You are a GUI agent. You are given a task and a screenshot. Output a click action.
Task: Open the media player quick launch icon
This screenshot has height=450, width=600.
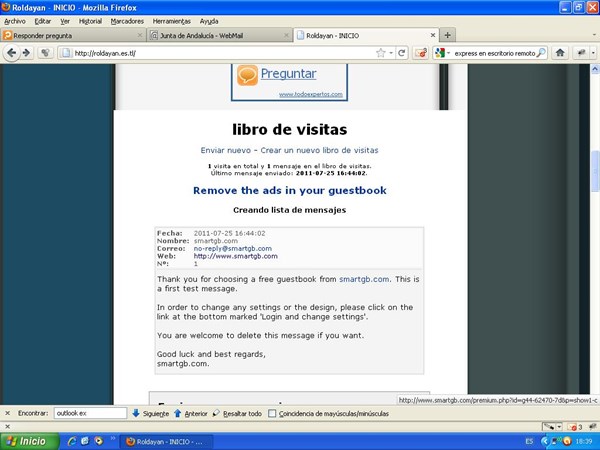pyautogui.click(x=99, y=441)
